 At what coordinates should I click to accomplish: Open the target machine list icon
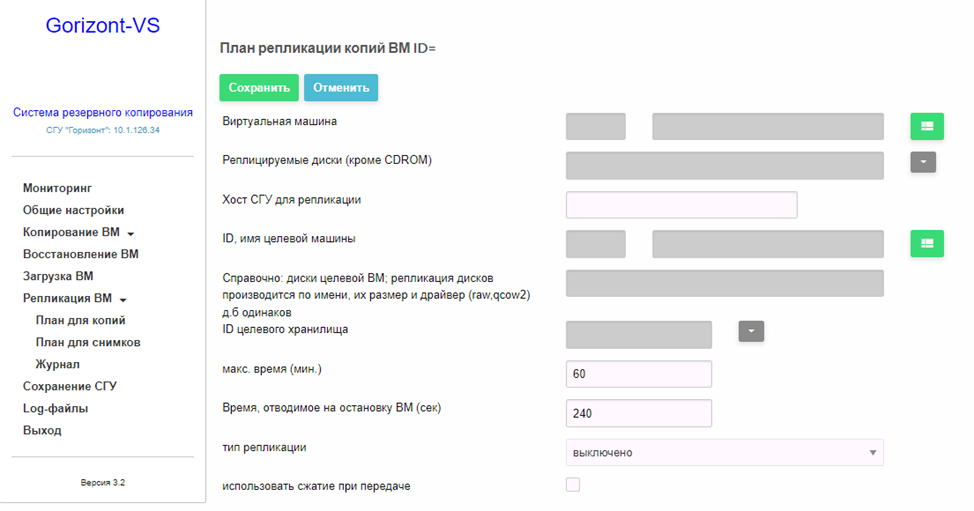pyautogui.click(x=927, y=243)
